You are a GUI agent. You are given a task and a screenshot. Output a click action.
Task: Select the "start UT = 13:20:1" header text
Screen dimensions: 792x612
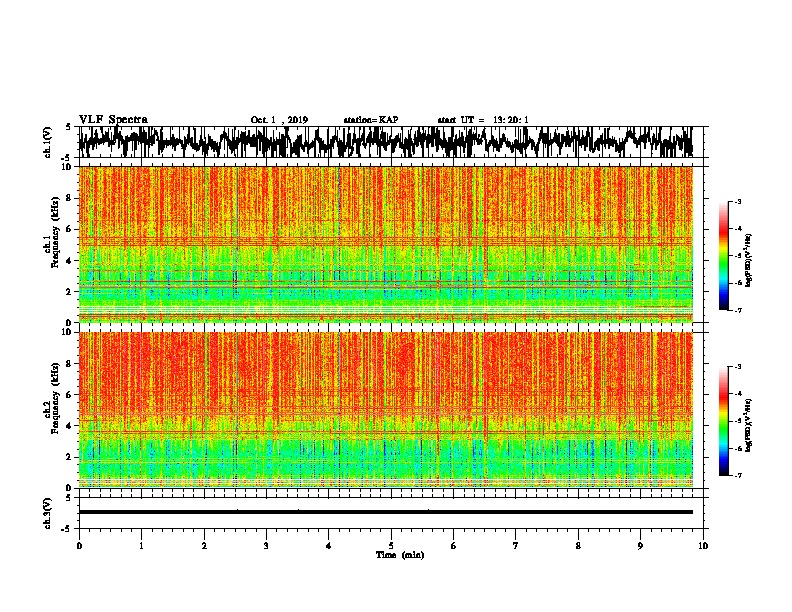click(483, 120)
